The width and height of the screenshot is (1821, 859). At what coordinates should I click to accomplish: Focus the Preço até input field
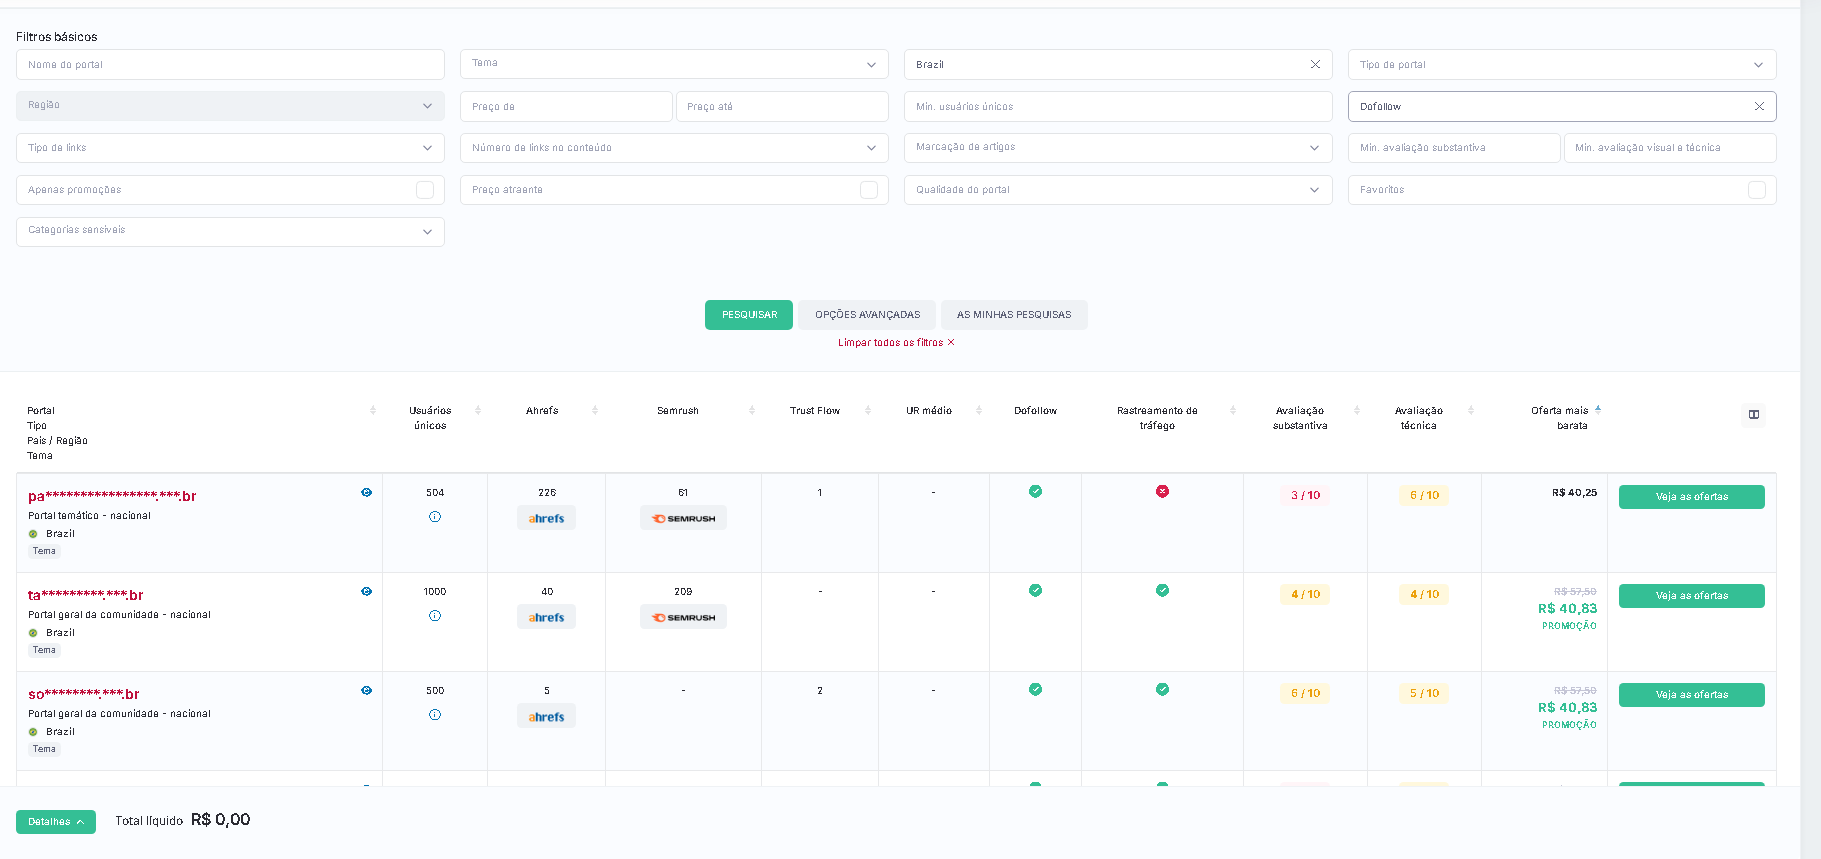pyautogui.click(x=782, y=106)
